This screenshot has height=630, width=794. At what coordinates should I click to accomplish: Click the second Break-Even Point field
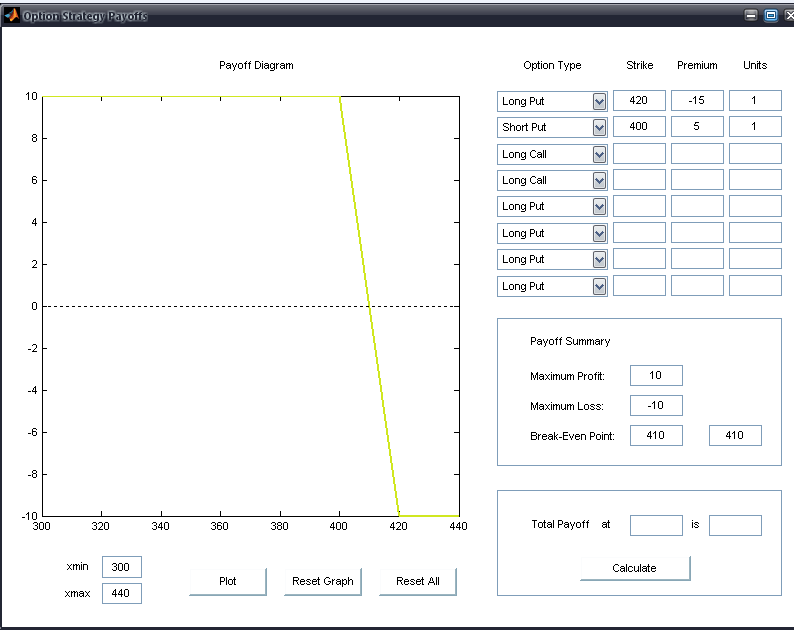pos(735,435)
